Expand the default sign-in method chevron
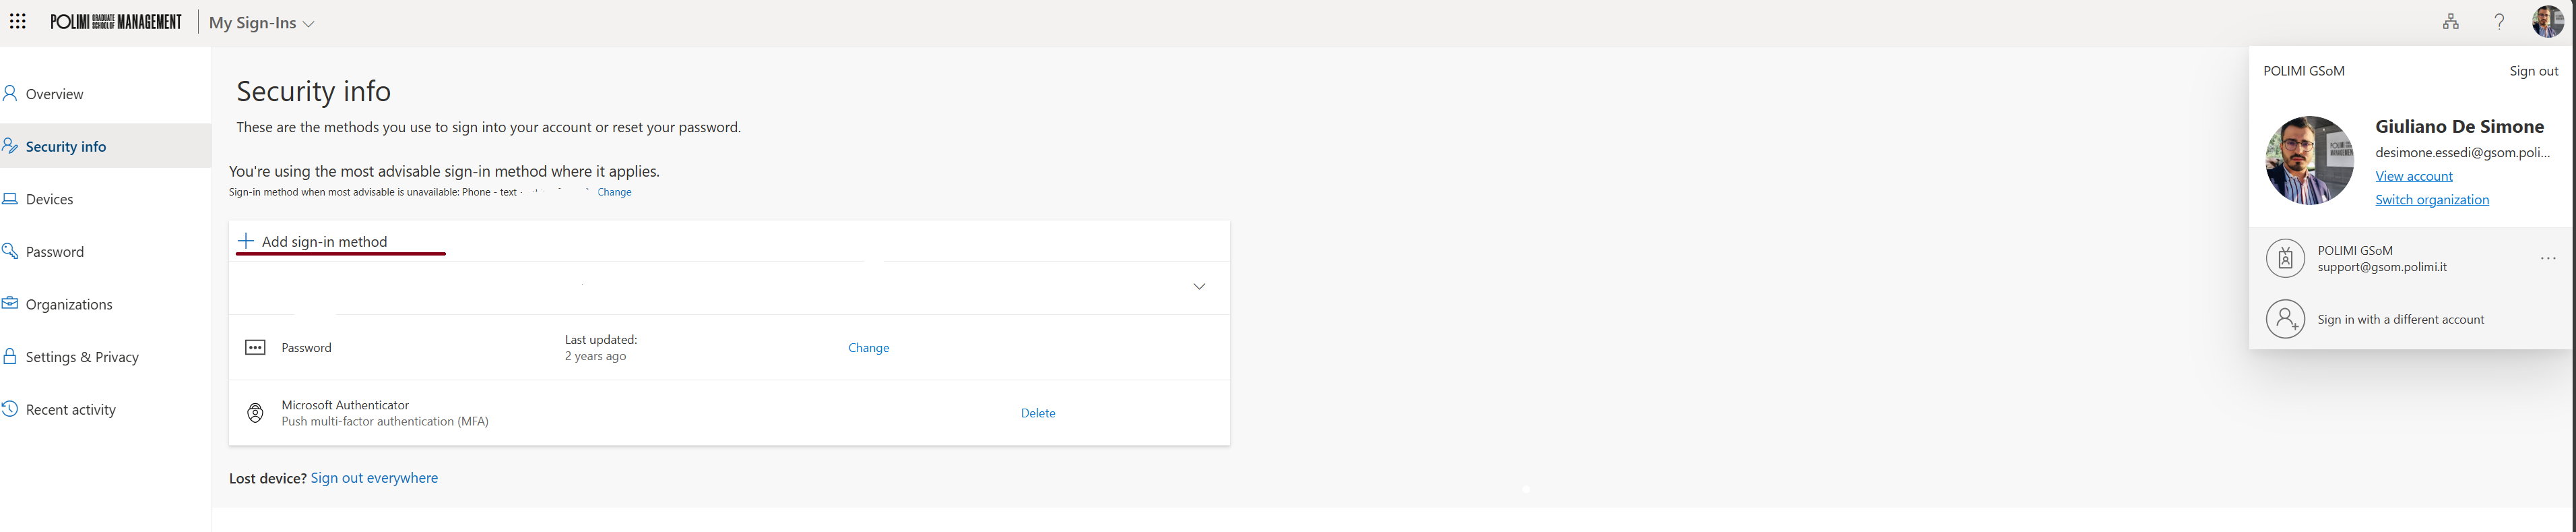2576x532 pixels. (x=1199, y=287)
